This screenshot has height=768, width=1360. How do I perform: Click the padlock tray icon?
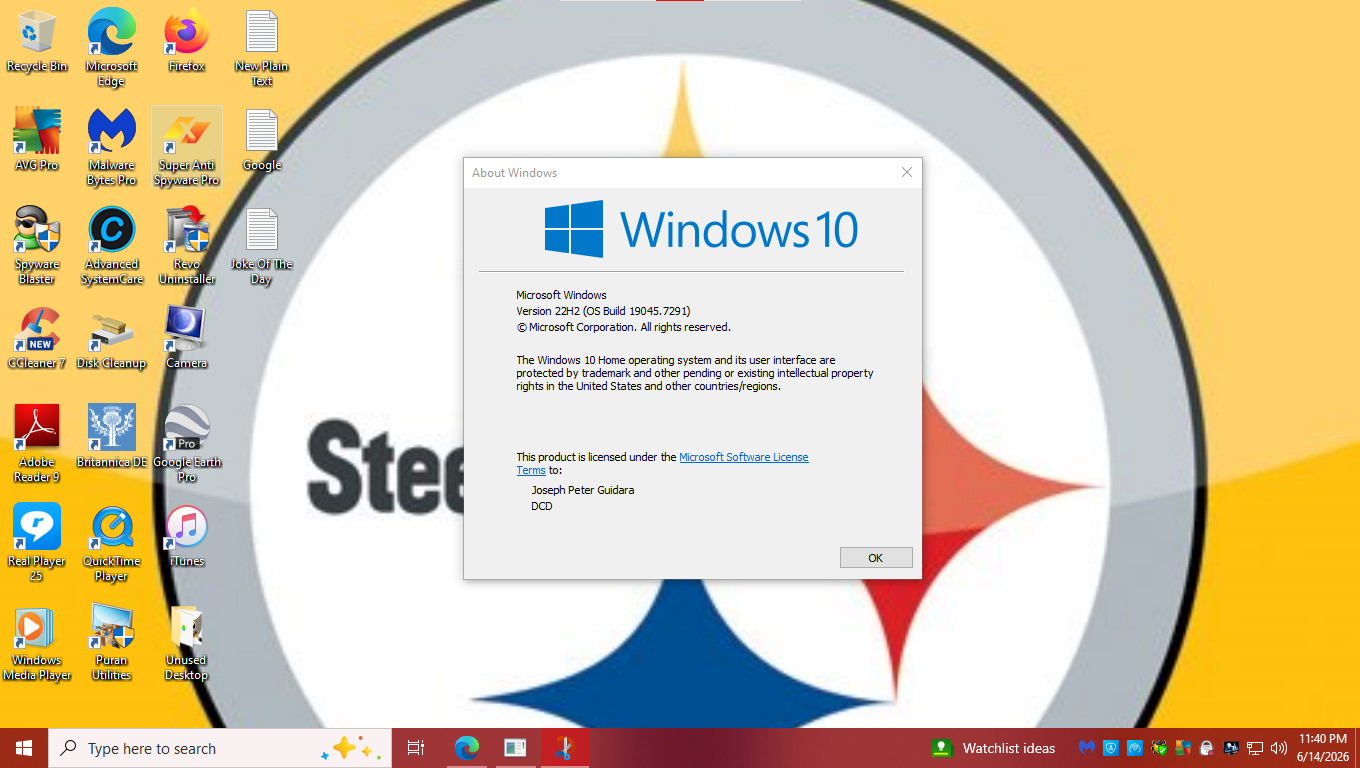(1207, 748)
